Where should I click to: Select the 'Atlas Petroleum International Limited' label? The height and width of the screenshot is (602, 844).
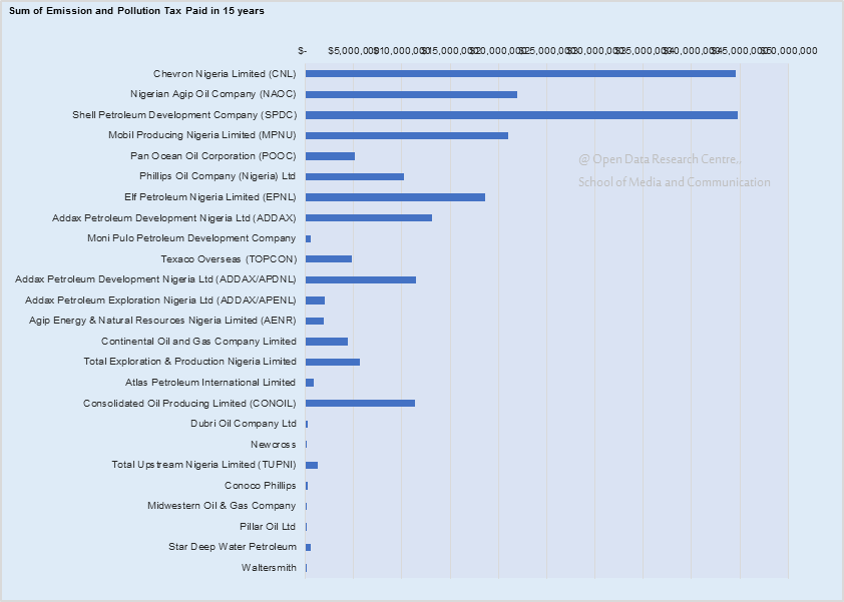click(x=210, y=382)
